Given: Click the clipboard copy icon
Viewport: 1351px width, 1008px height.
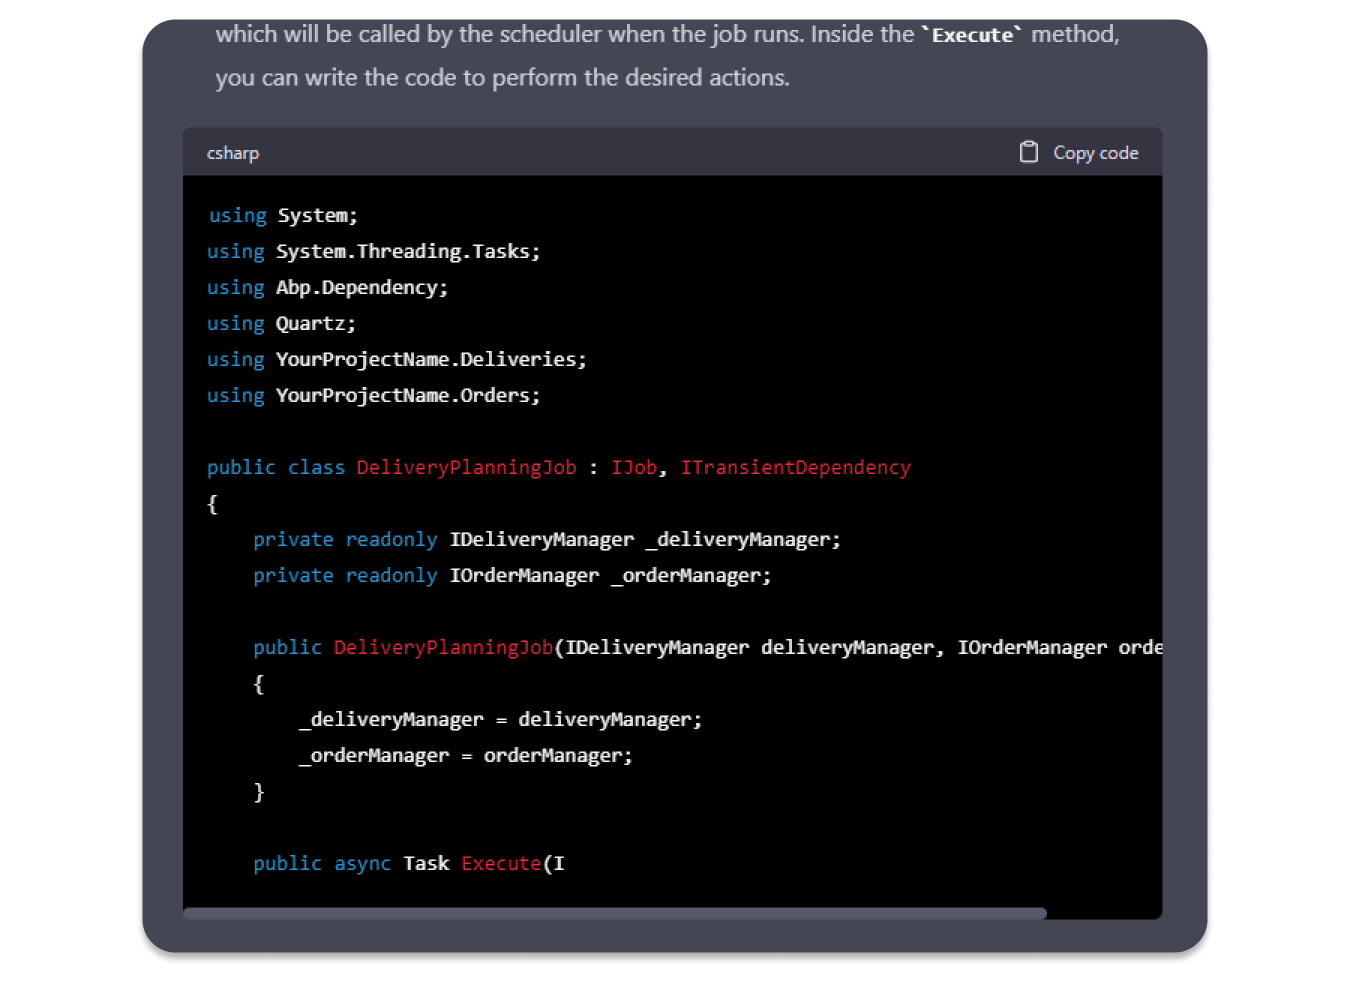Looking at the screenshot, I should [1028, 152].
